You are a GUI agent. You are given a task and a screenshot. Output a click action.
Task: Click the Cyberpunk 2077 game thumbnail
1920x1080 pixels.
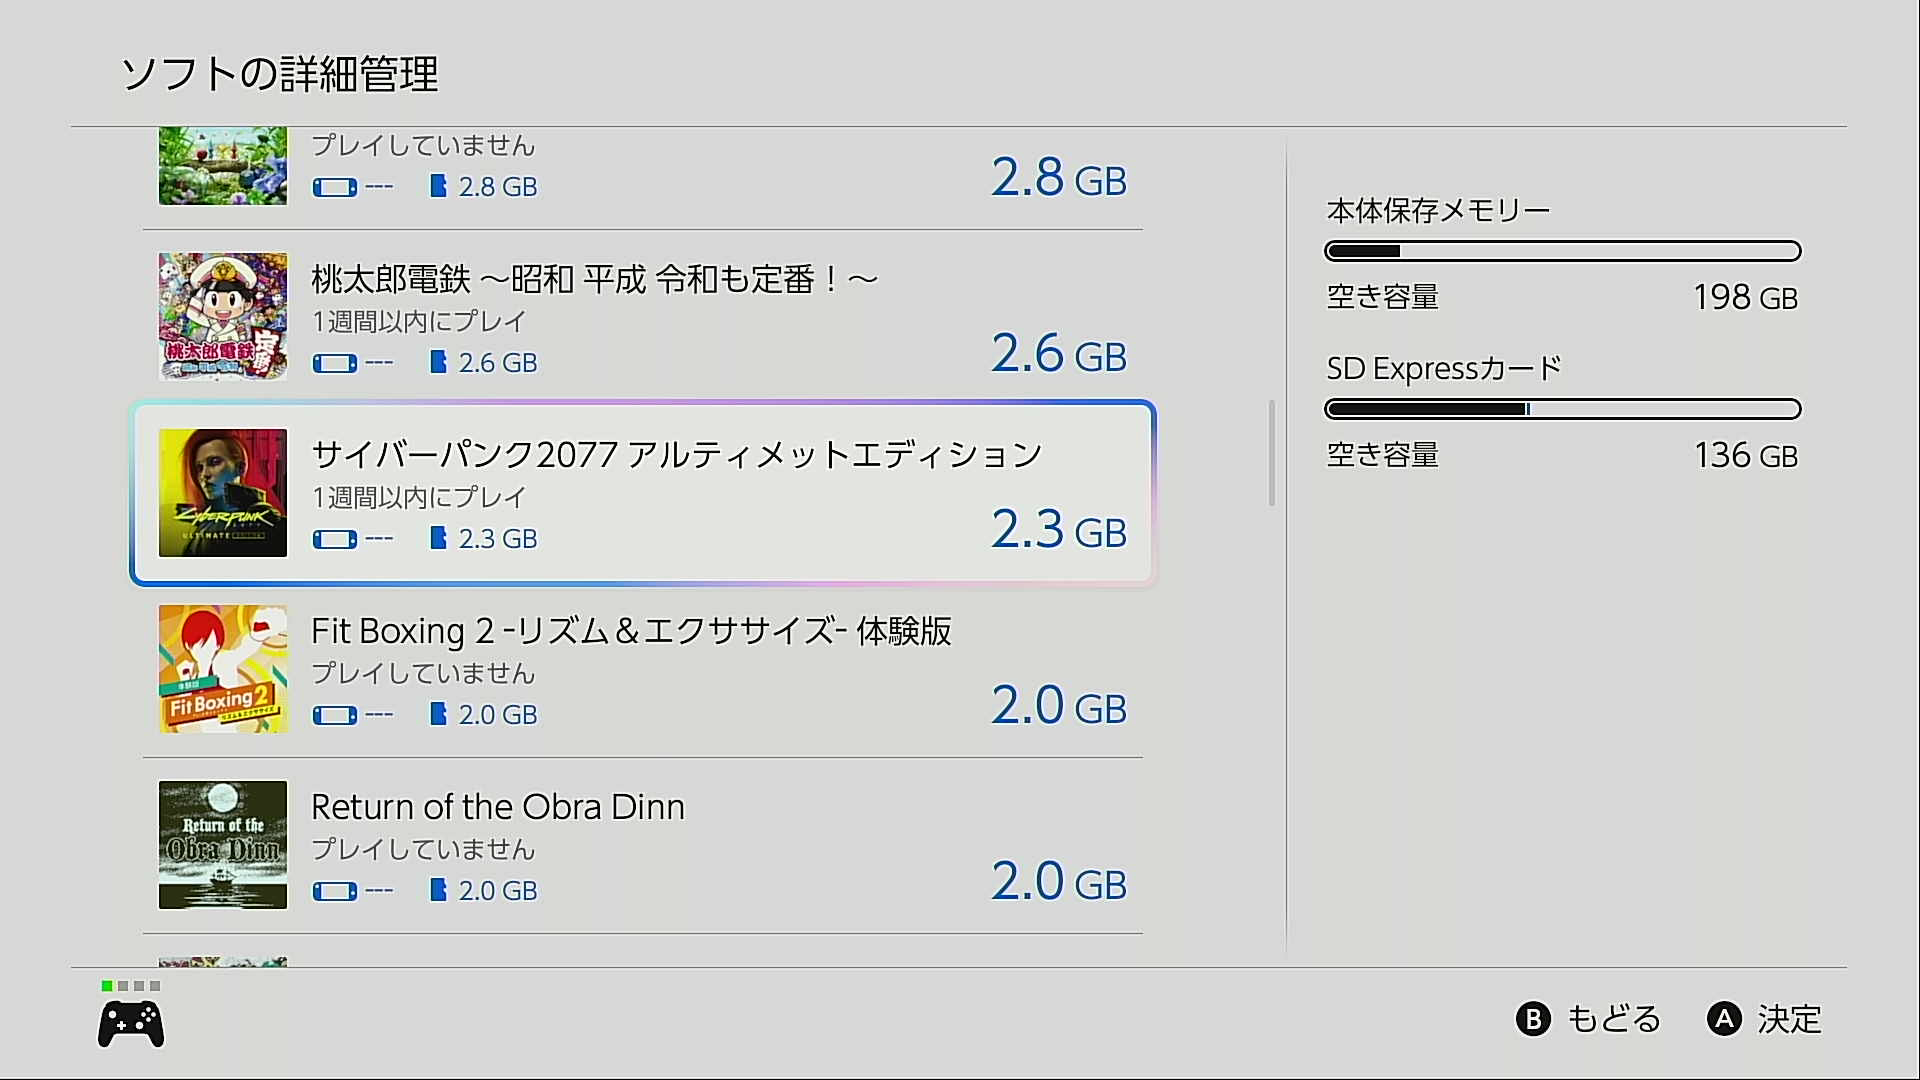[x=223, y=493]
